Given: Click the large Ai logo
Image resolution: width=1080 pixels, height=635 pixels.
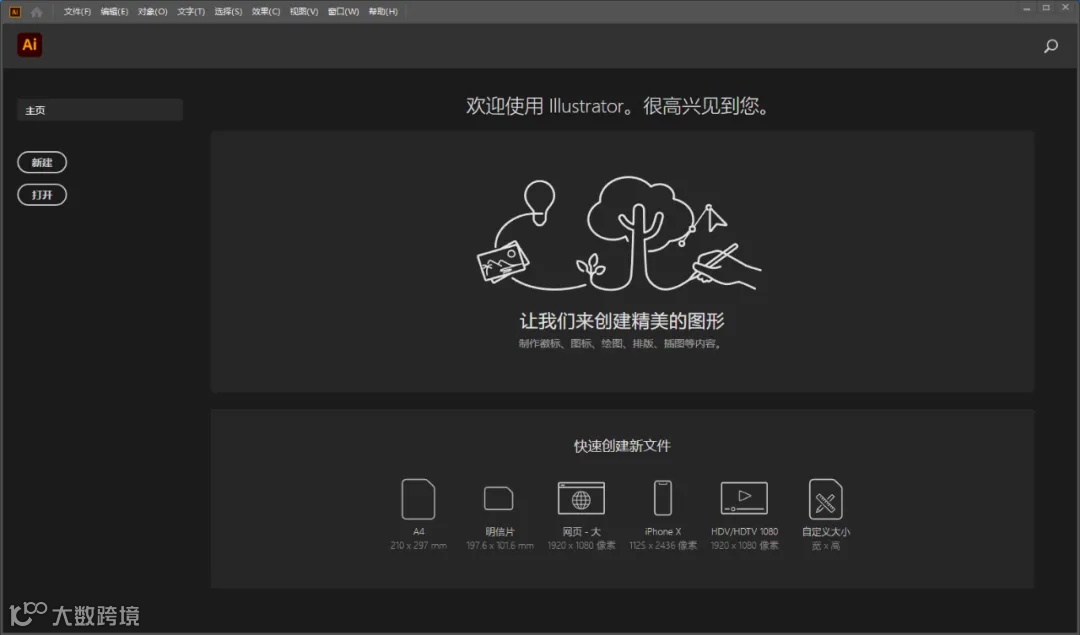Looking at the screenshot, I should click(30, 45).
